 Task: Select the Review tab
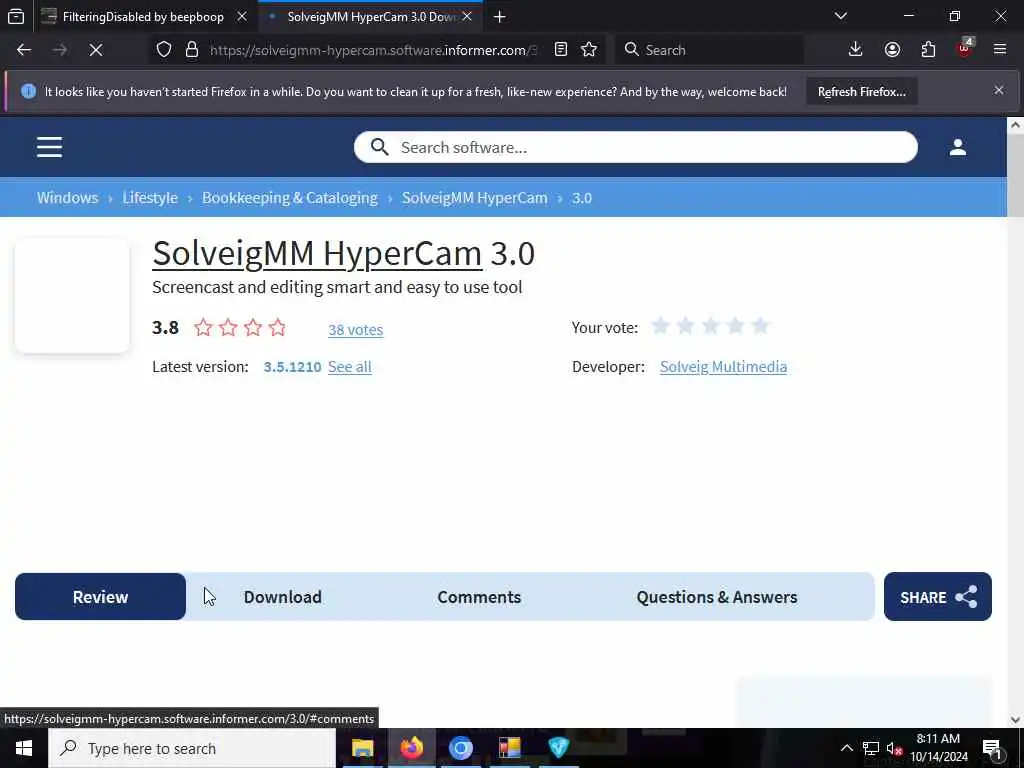(x=101, y=597)
